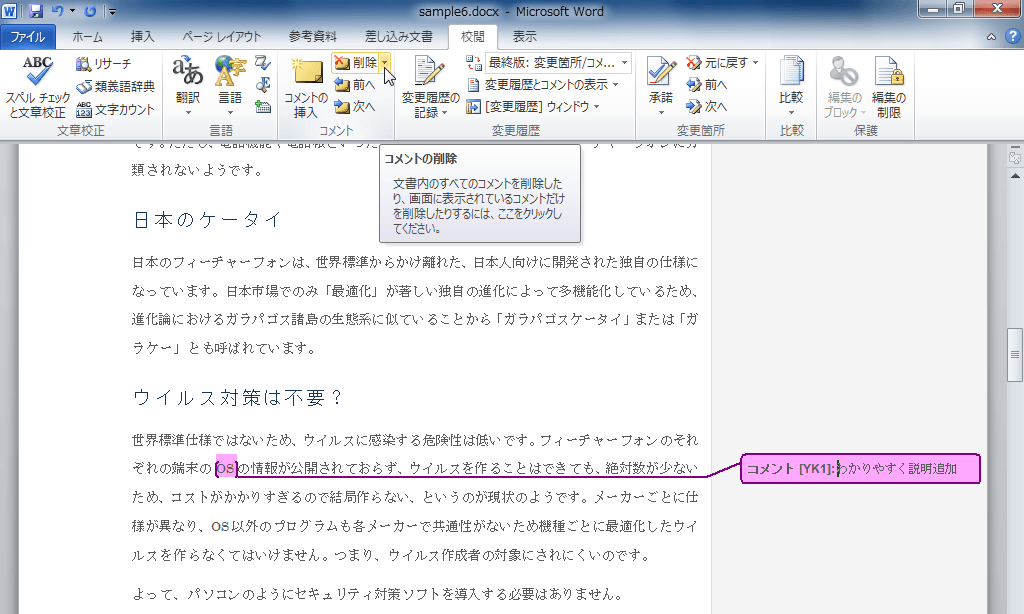Open the 元に戻す dropdown arrow
1024x614 pixels.
point(756,63)
